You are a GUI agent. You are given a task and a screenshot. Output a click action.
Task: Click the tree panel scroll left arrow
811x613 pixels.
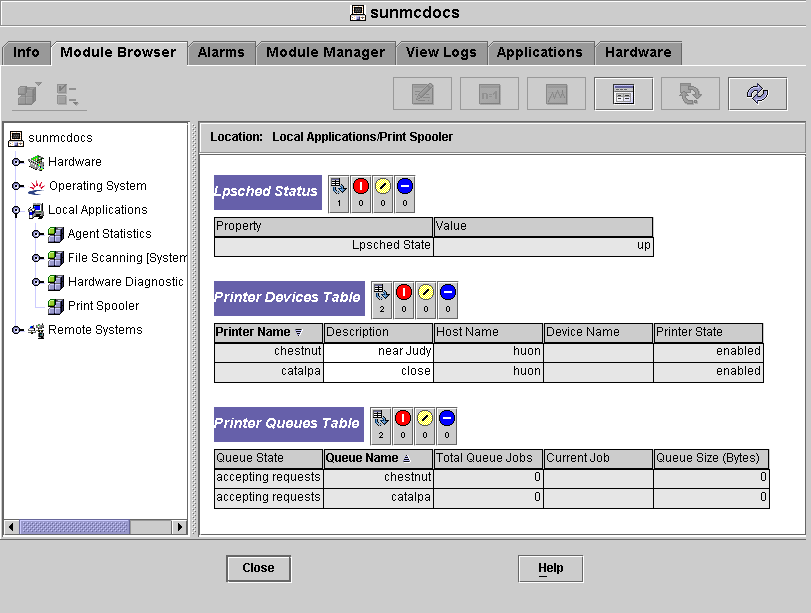11,527
